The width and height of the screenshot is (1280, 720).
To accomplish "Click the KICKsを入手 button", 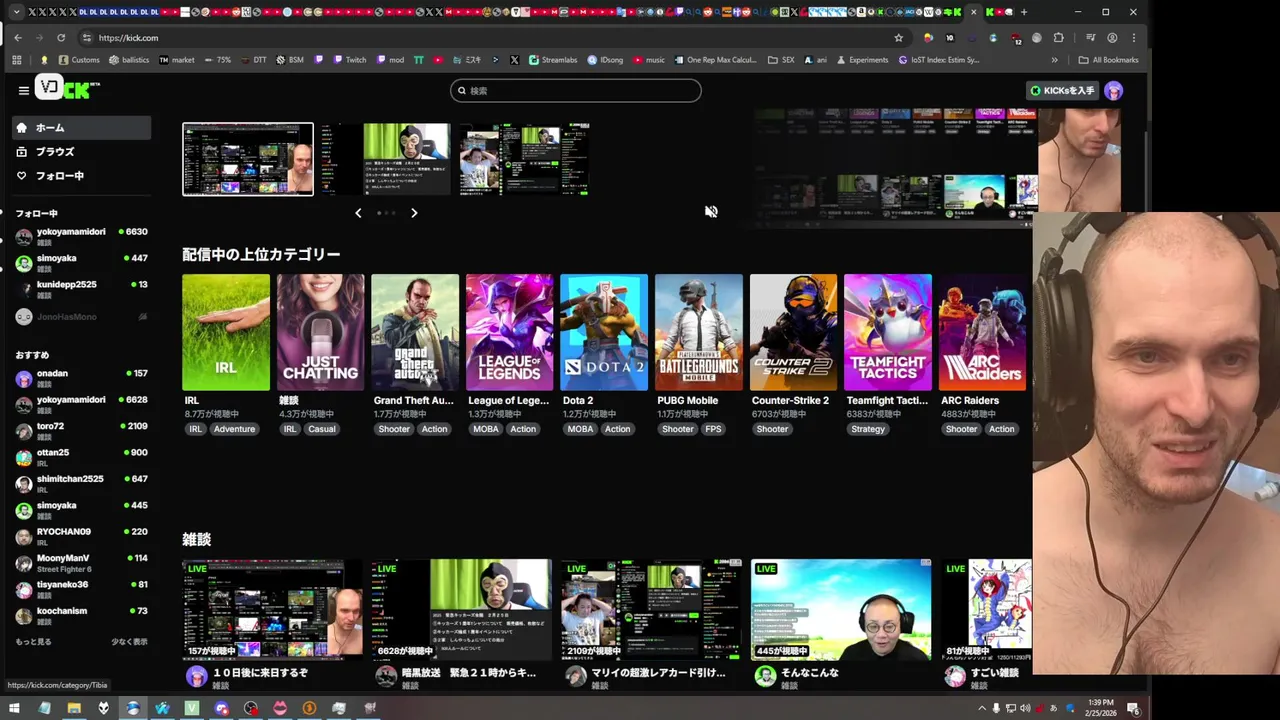I will coord(1062,90).
